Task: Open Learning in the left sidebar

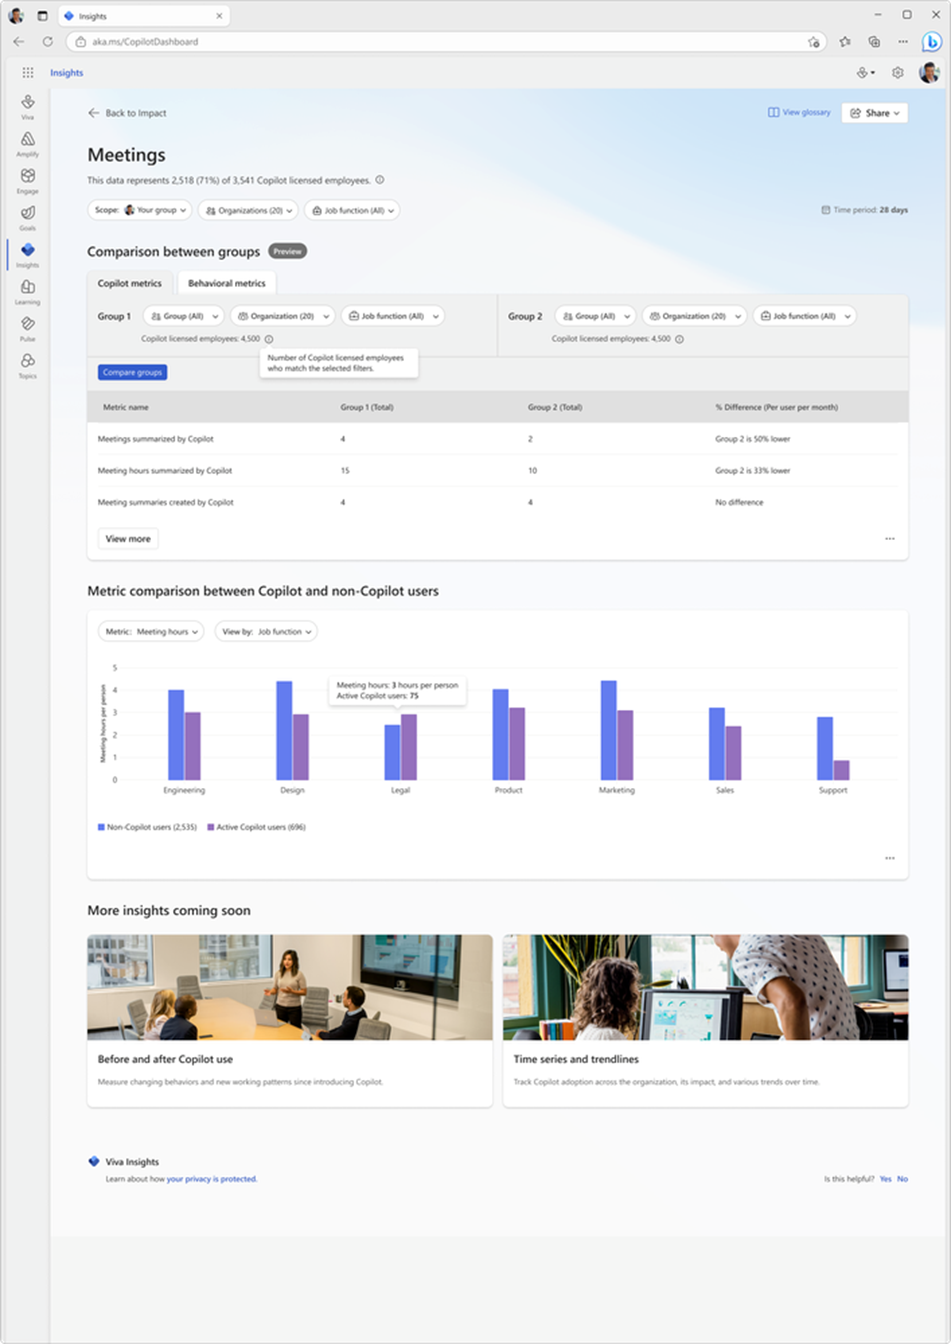Action: tap(27, 291)
